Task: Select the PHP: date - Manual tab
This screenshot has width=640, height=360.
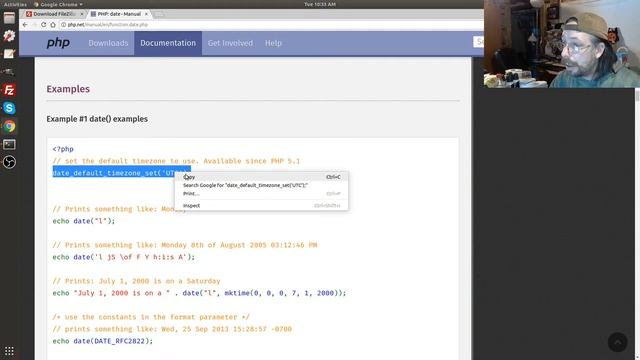Action: [x=118, y=14]
